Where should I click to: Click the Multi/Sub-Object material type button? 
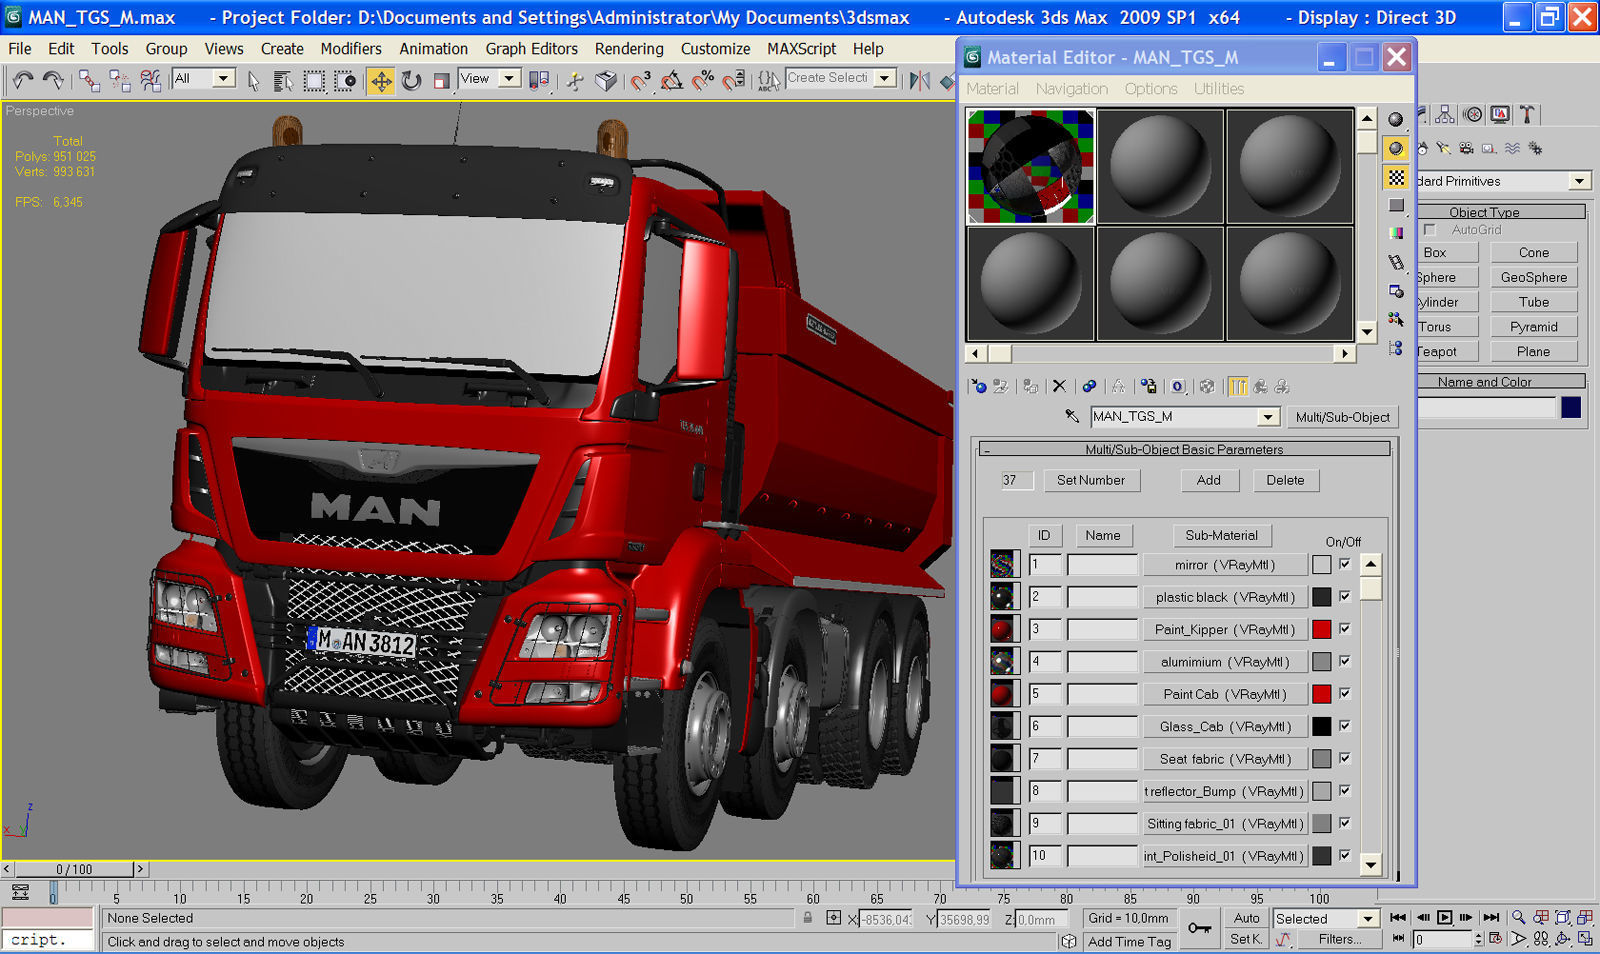click(1342, 417)
